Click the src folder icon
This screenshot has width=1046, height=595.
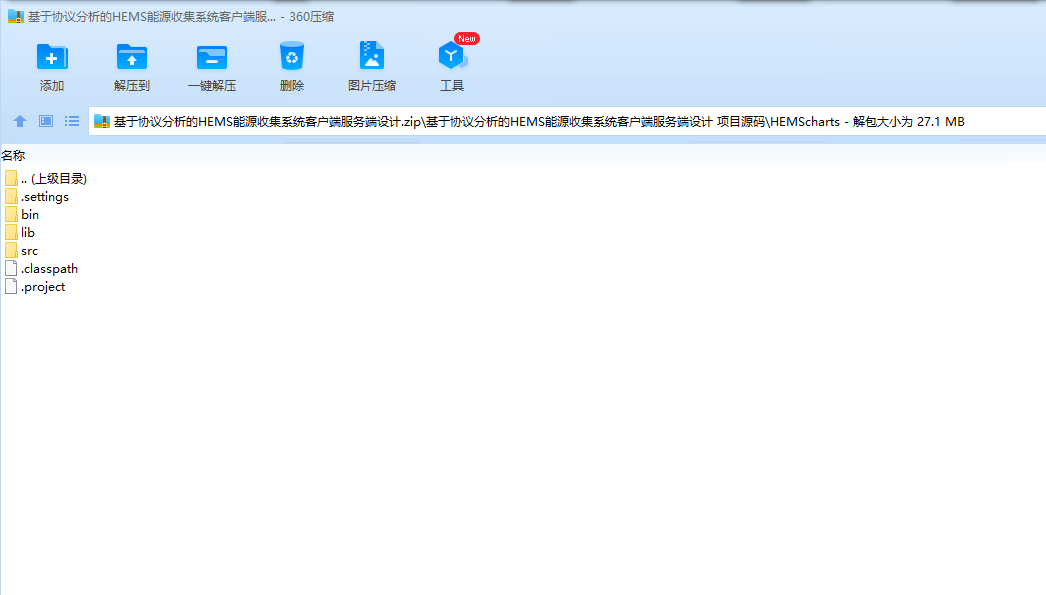tap(11, 250)
